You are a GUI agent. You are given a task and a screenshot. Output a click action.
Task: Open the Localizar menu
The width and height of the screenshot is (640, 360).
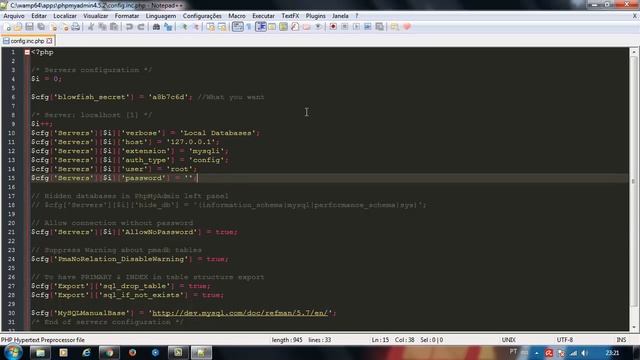pos(65,16)
